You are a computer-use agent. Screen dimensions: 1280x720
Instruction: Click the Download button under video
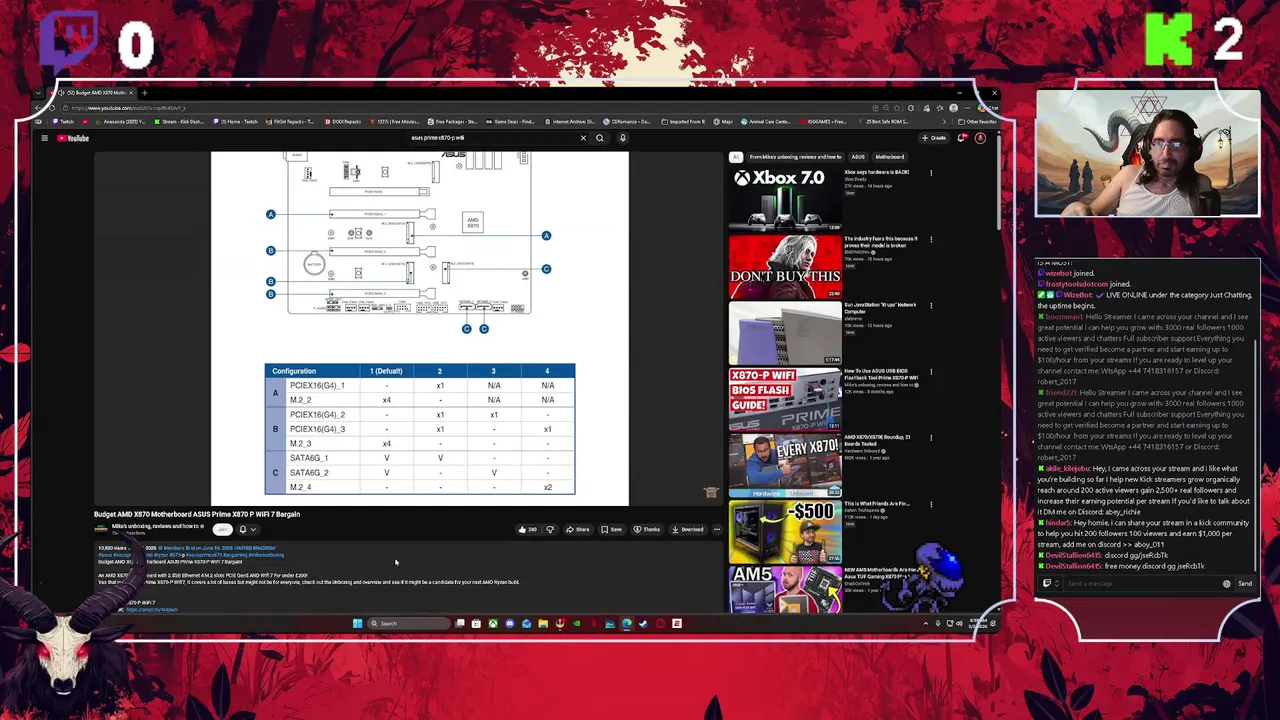pyautogui.click(x=688, y=529)
